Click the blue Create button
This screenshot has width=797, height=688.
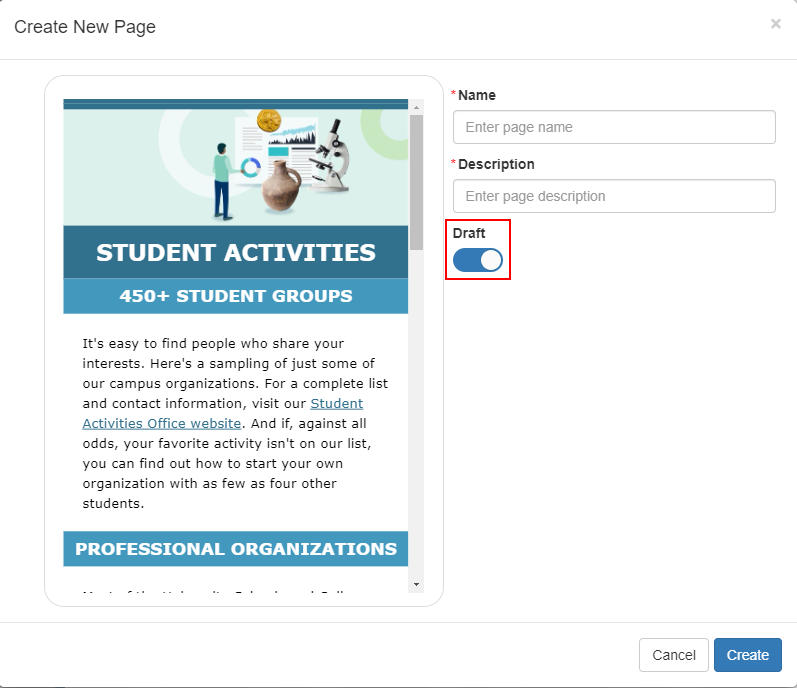point(747,655)
